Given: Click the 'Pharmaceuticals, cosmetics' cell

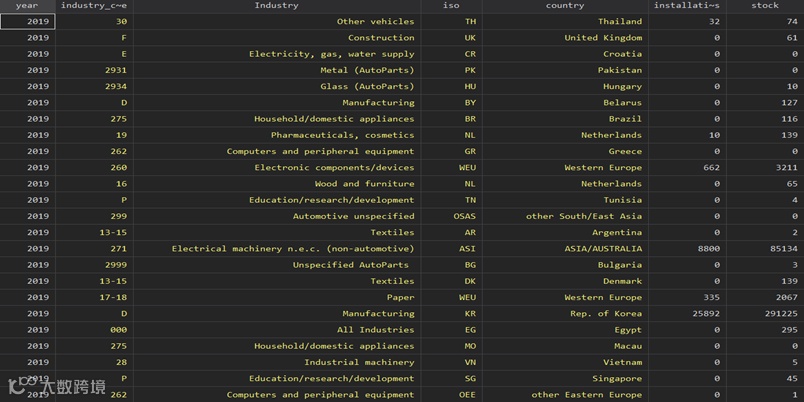Looking at the screenshot, I should [277, 135].
